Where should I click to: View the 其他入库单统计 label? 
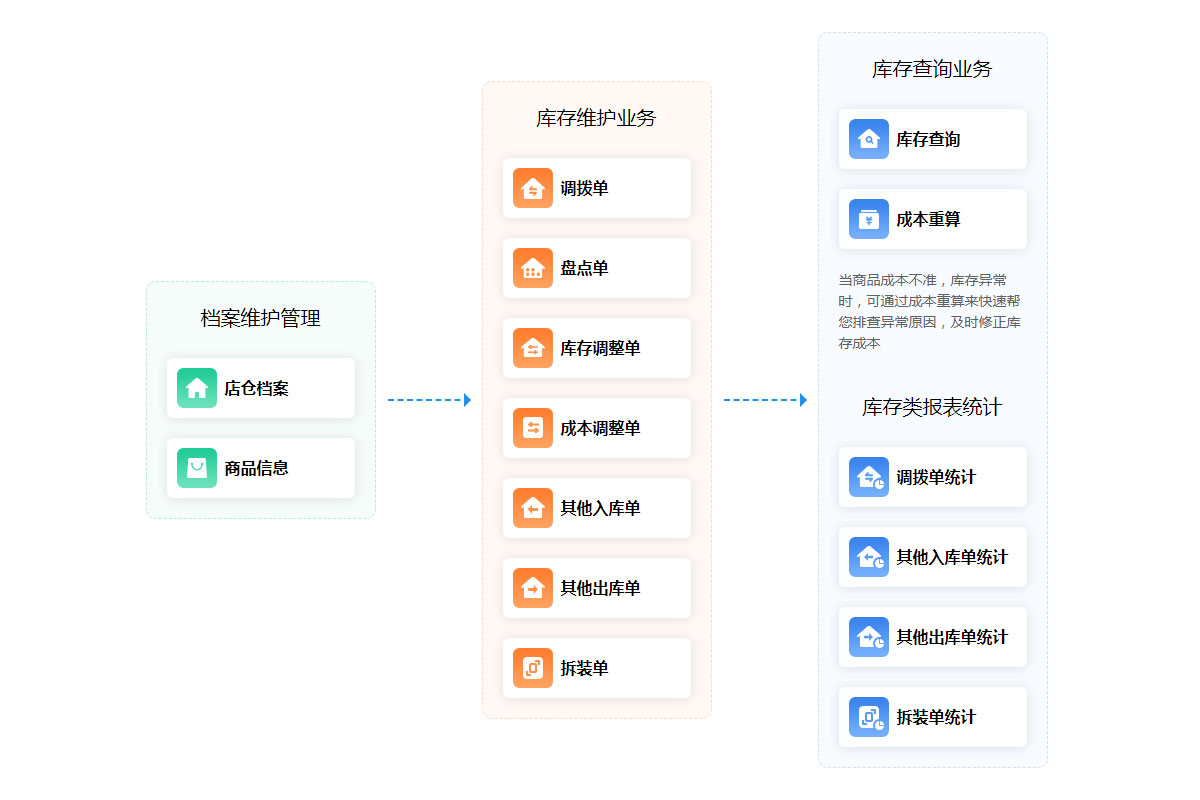point(952,557)
